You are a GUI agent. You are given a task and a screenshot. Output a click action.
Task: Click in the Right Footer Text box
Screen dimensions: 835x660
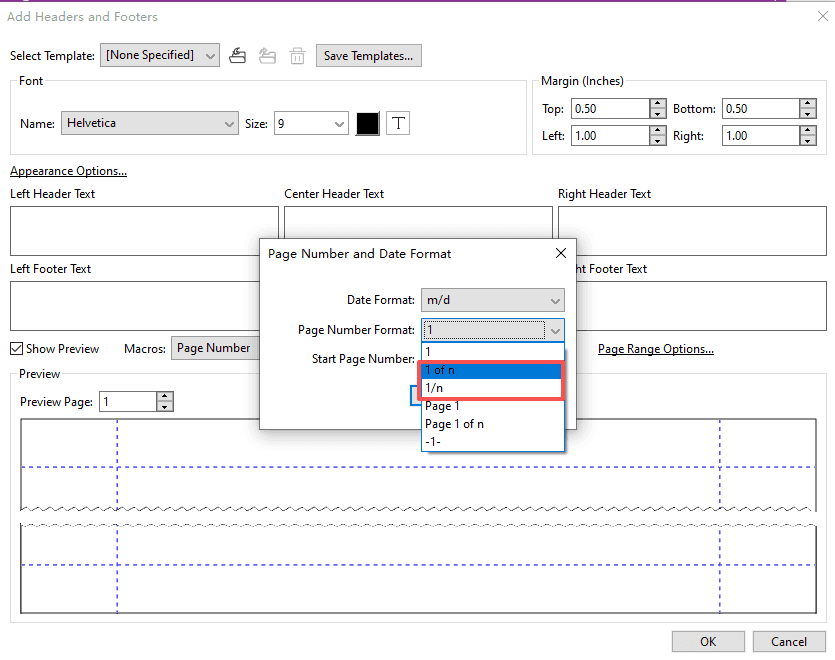701,306
